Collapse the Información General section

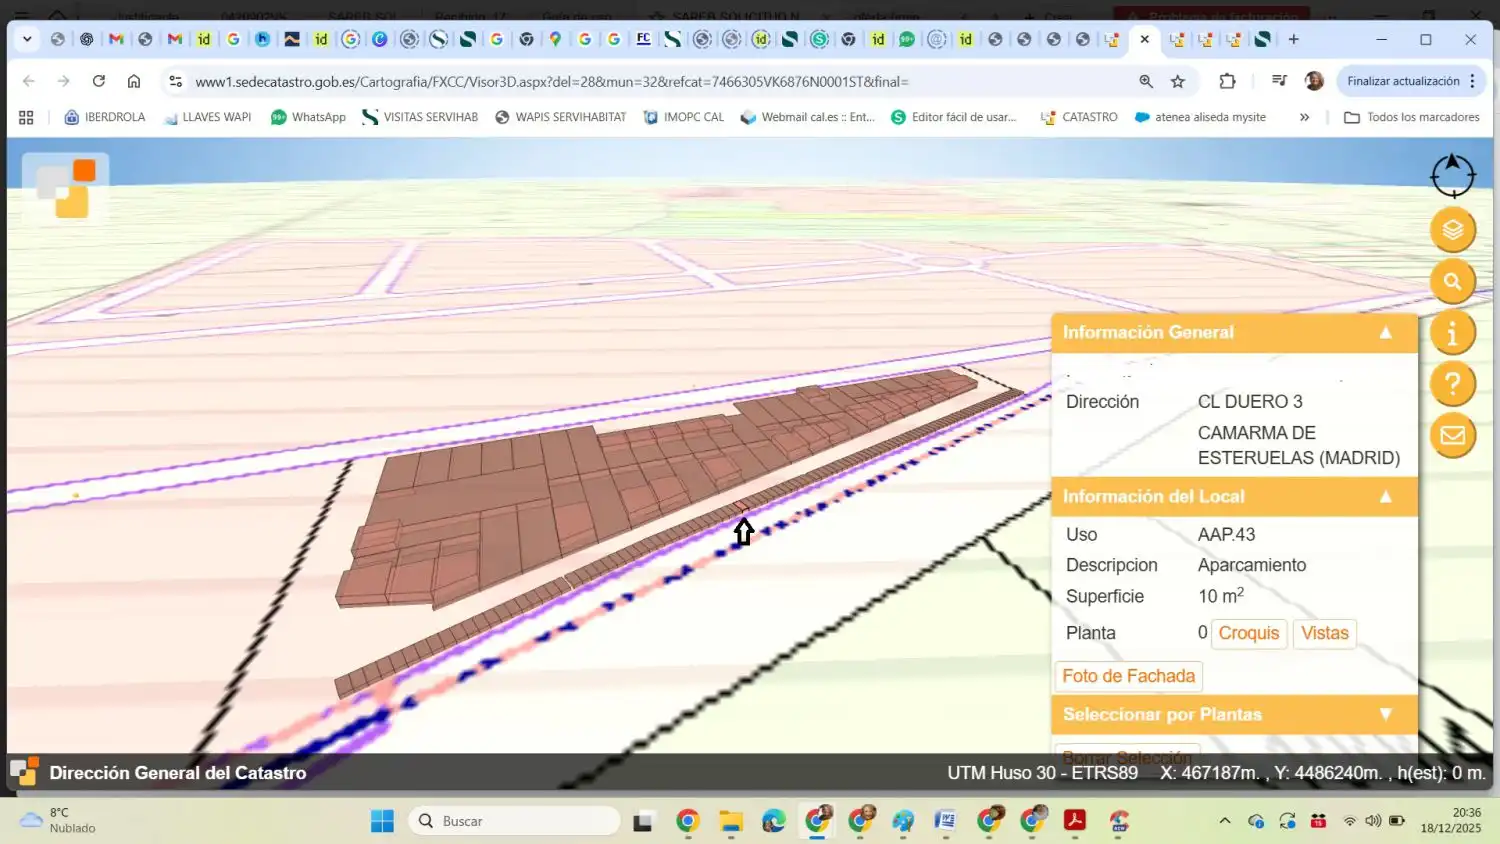pyautogui.click(x=1385, y=333)
